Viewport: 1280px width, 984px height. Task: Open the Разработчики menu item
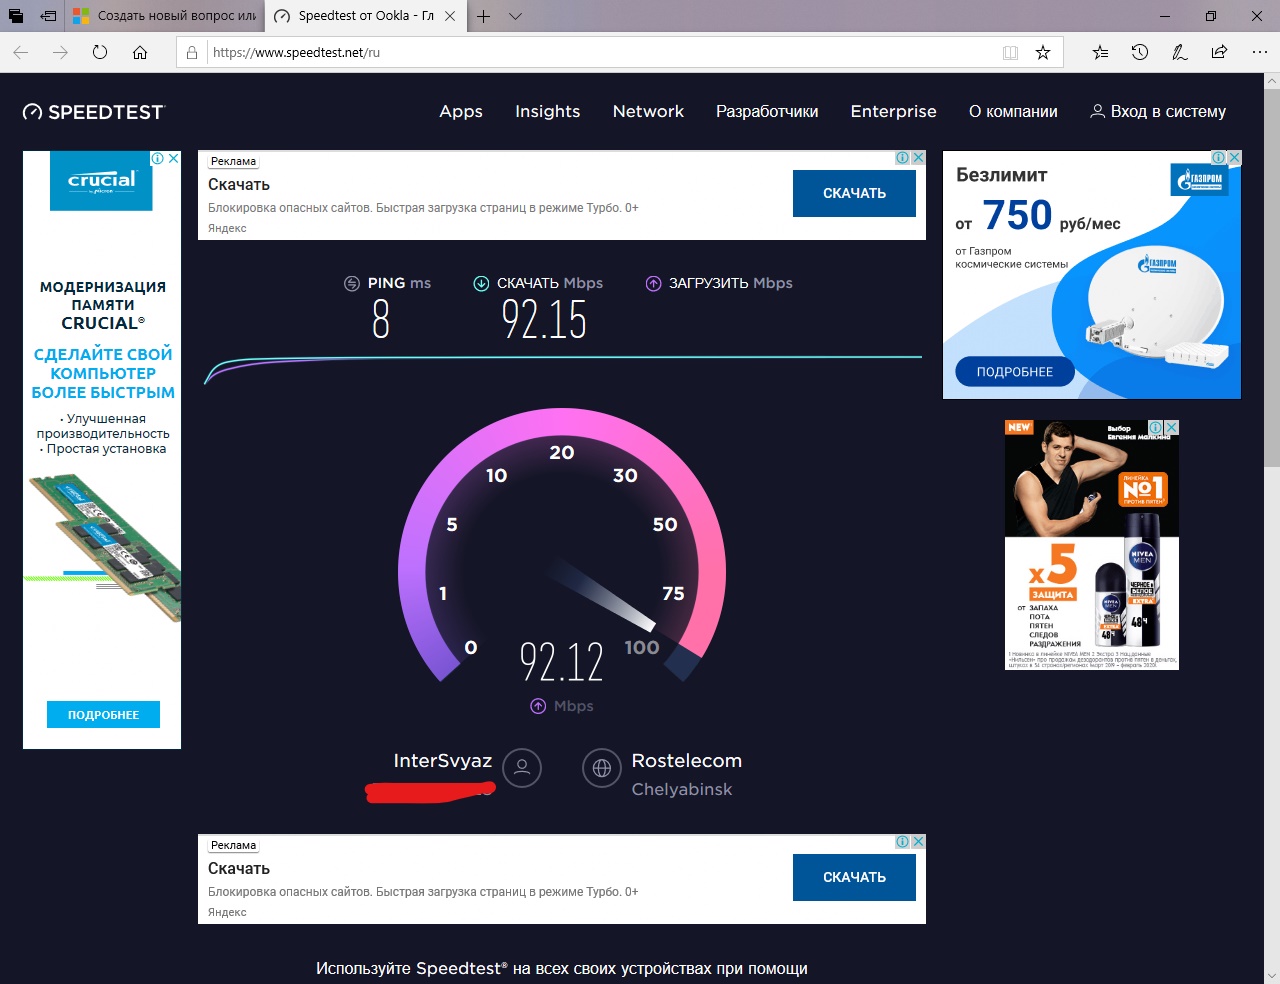(x=767, y=111)
